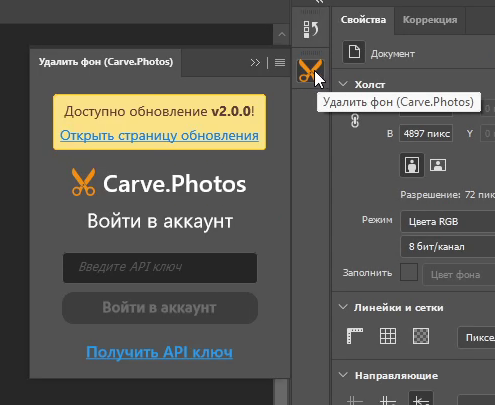Viewport: 495px width, 405px height.
Task: Click Получить API ключ link
Action: point(159,352)
